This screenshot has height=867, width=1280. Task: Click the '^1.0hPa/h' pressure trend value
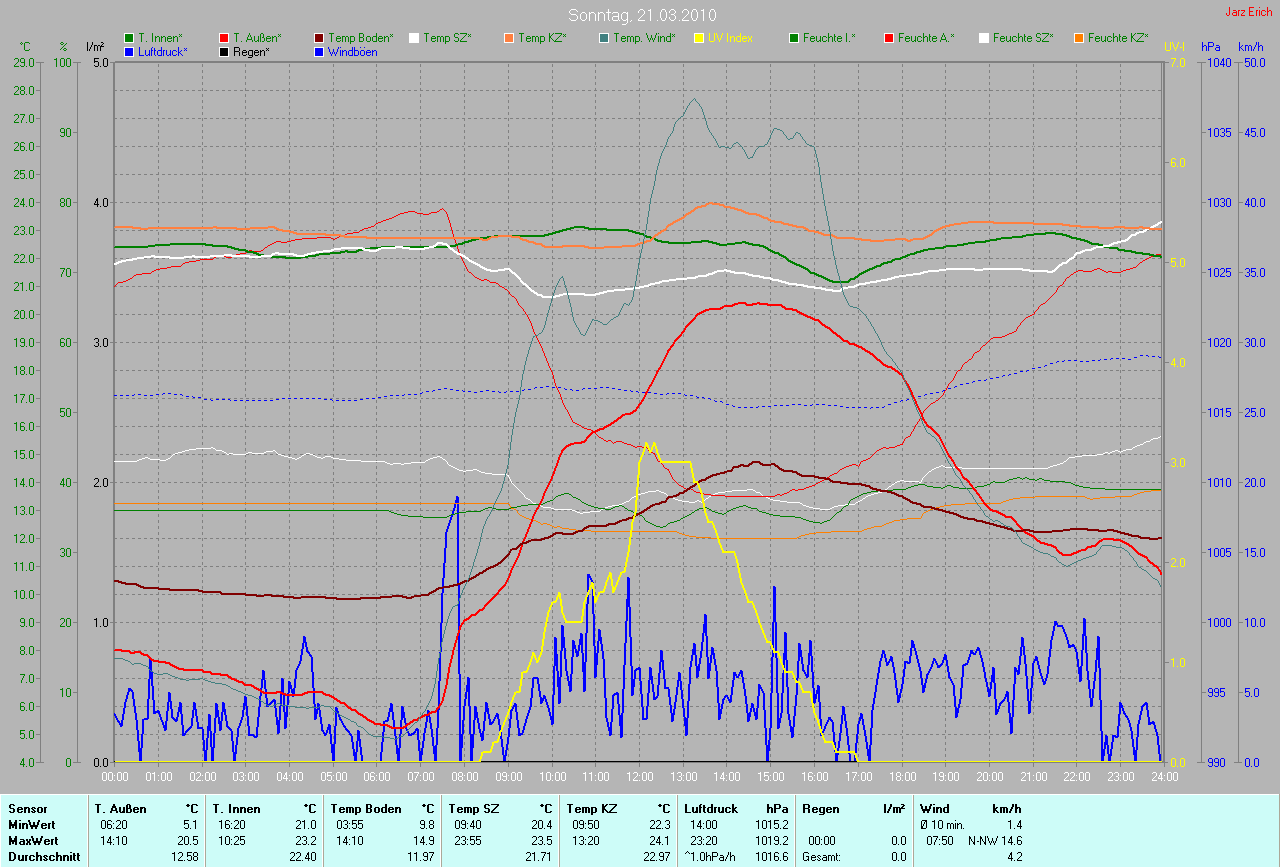(x=711, y=857)
